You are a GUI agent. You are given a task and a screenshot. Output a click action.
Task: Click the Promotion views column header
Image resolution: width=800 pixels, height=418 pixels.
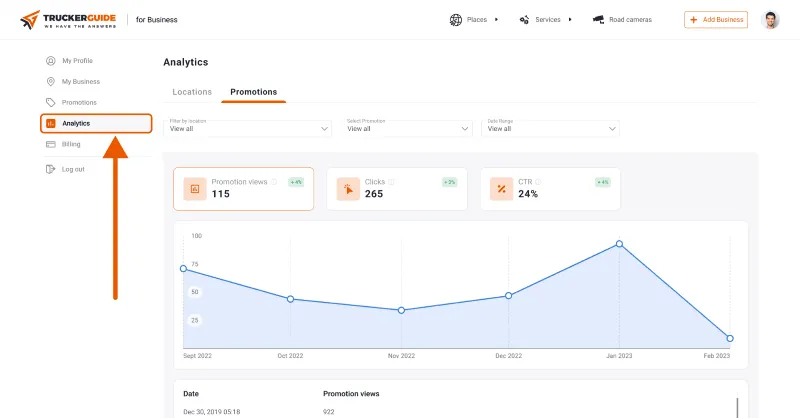351,394
